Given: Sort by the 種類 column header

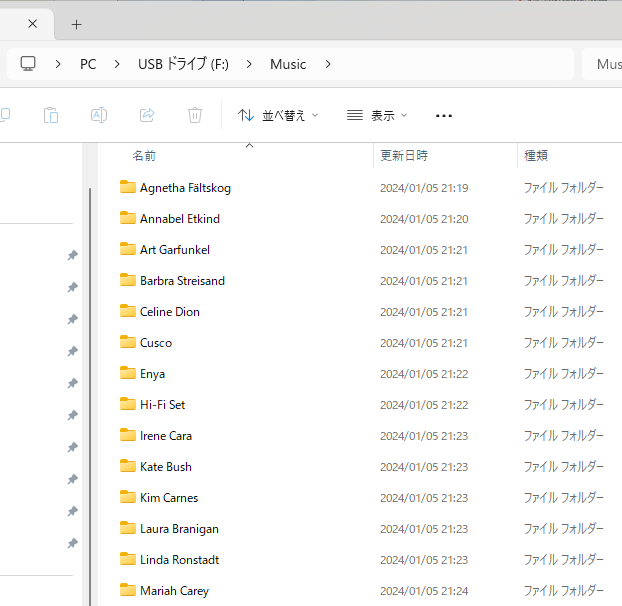Looking at the screenshot, I should point(536,155).
